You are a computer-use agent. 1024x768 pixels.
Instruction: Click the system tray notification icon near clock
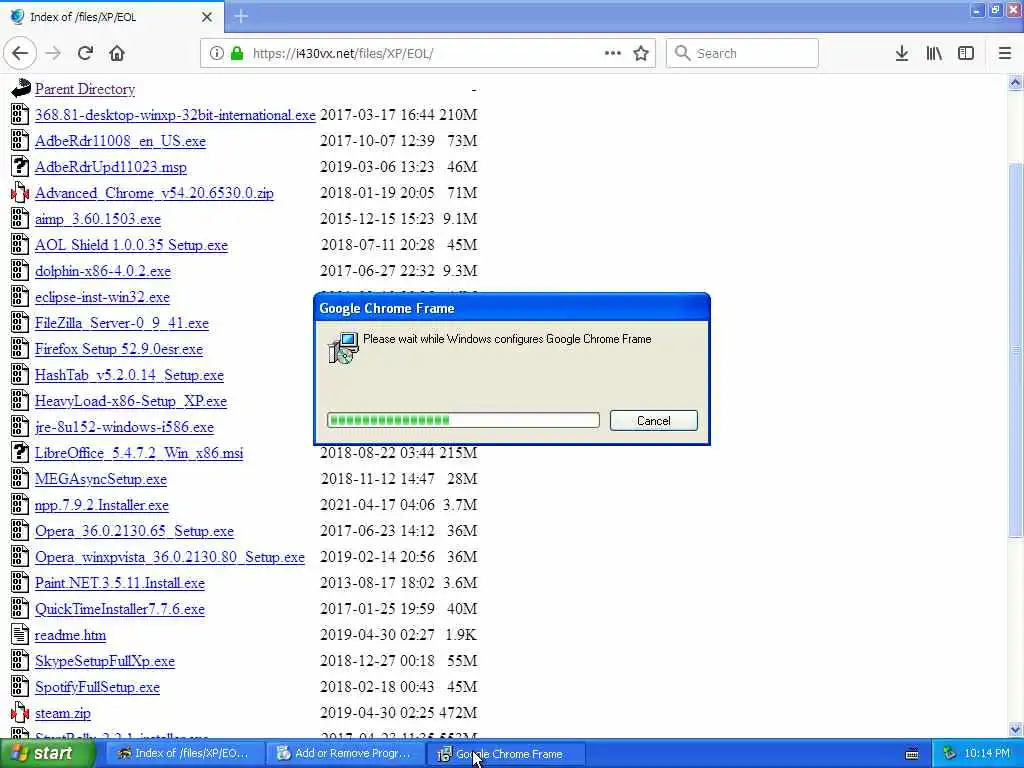[x=950, y=754]
